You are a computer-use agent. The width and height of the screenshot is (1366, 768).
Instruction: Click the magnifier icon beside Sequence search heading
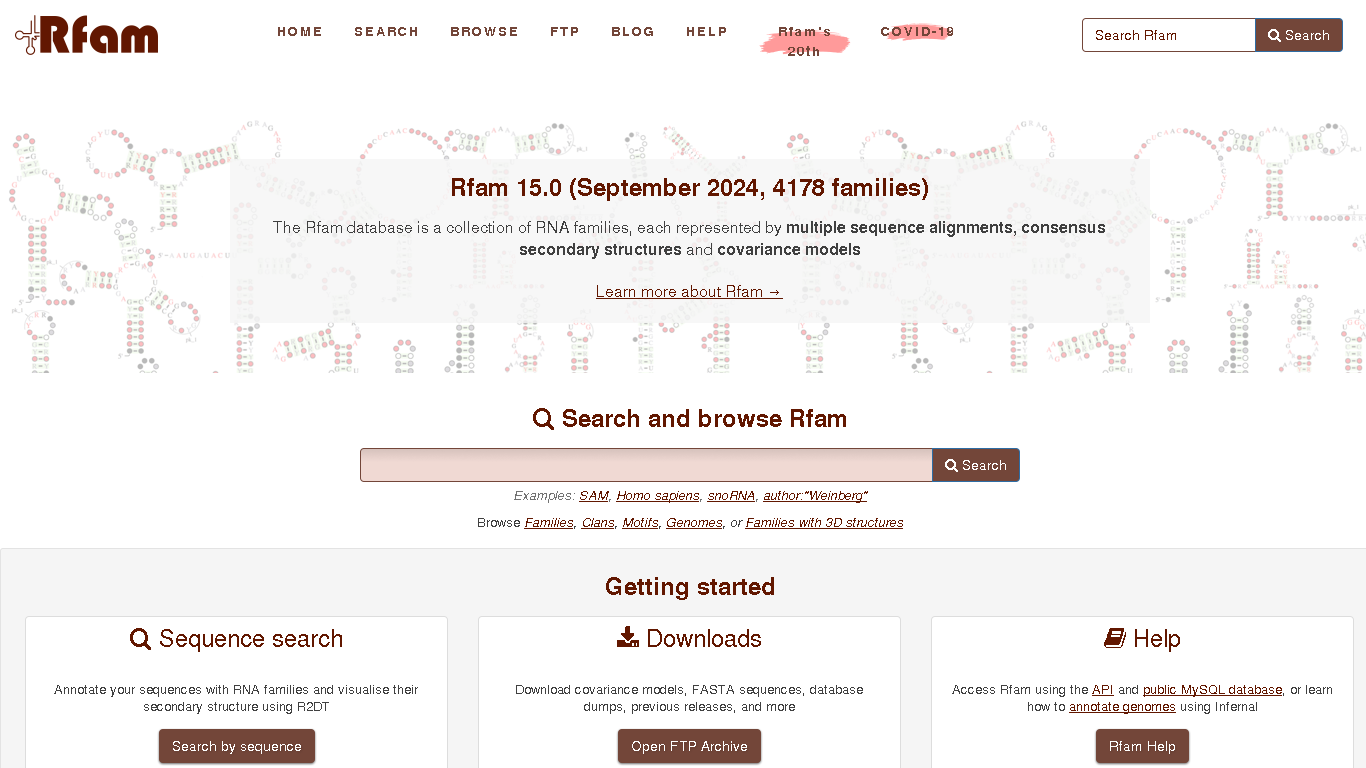[140, 639]
